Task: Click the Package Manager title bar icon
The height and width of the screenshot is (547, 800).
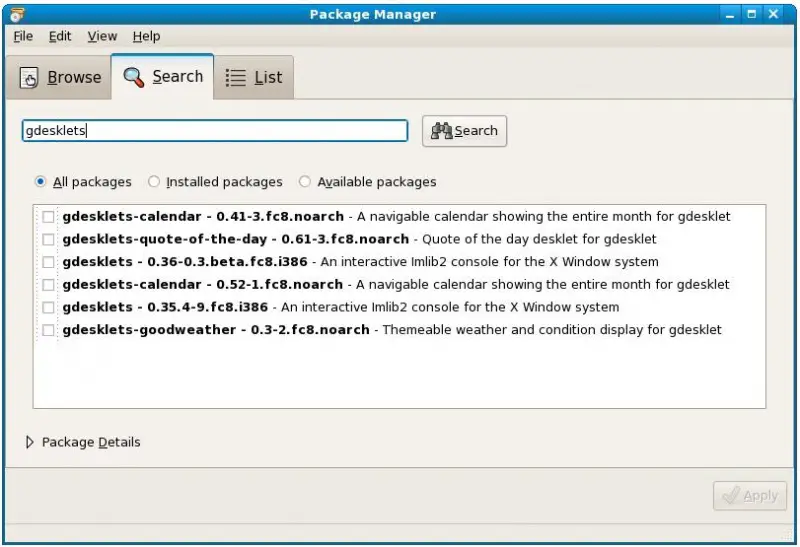Action: coord(15,14)
